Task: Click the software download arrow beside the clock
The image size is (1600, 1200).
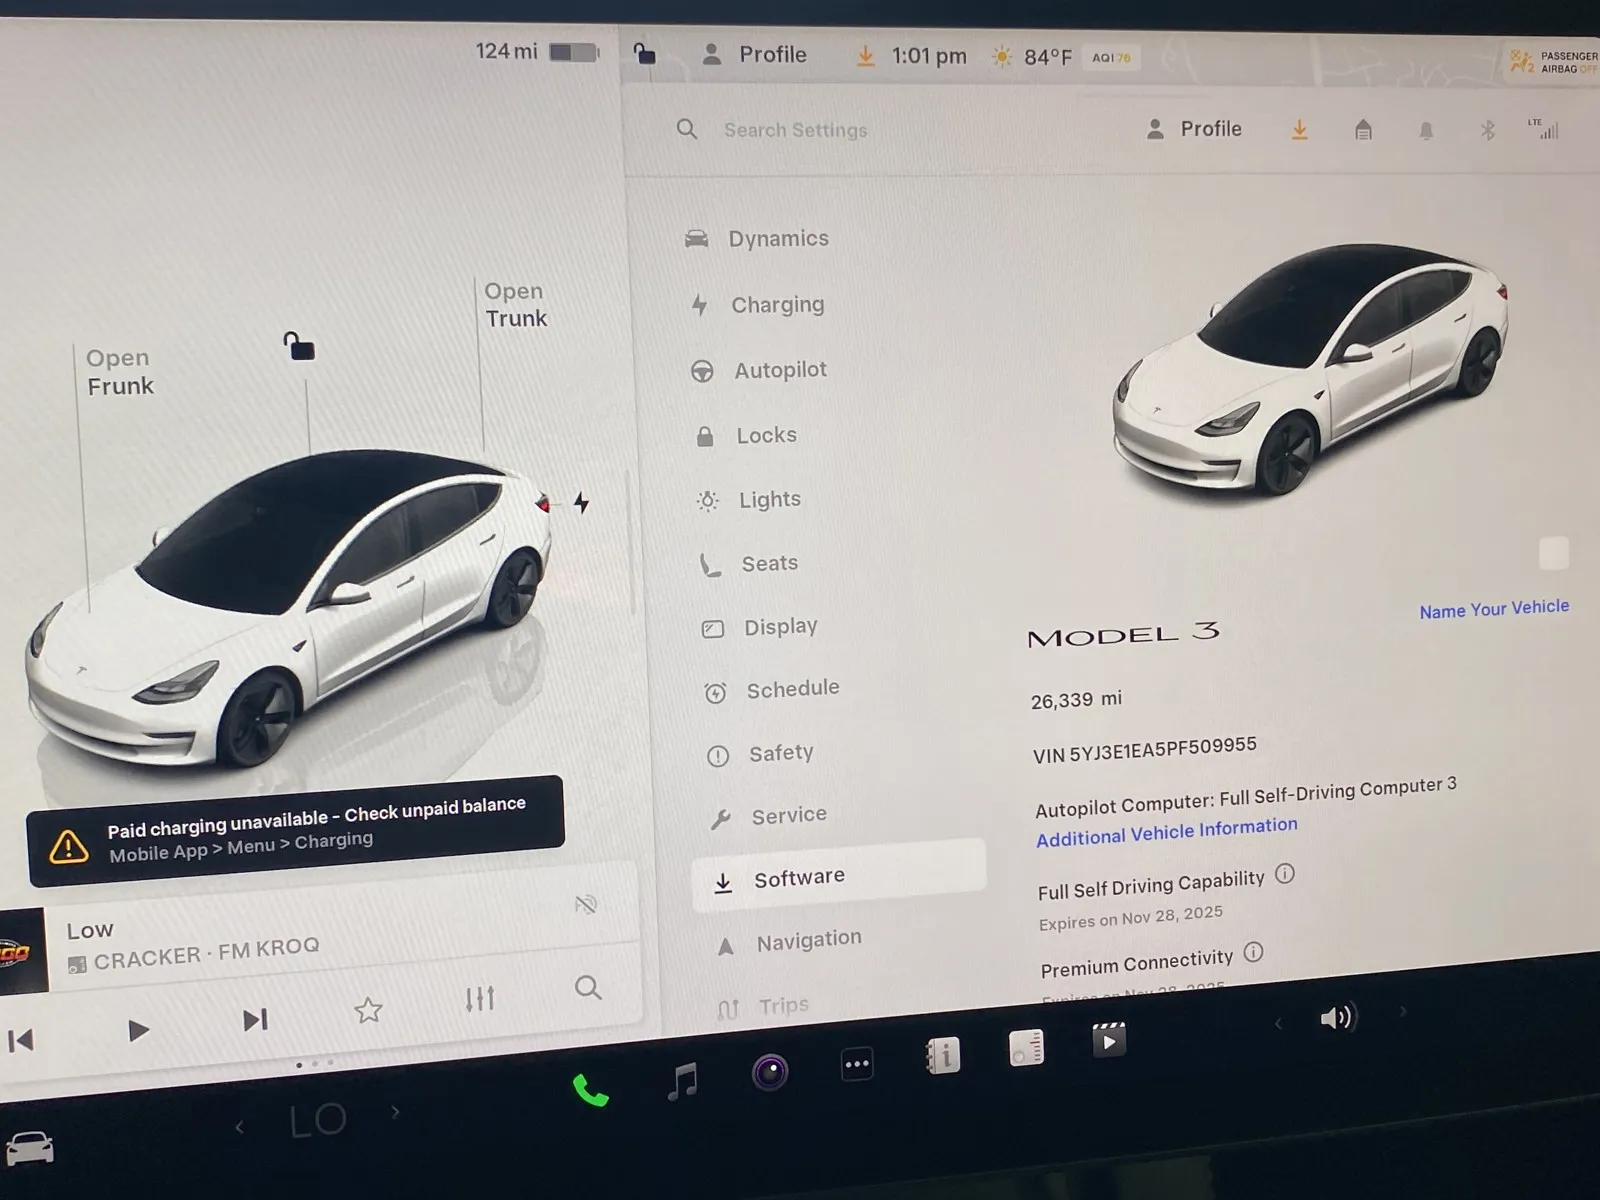Action: (x=865, y=56)
